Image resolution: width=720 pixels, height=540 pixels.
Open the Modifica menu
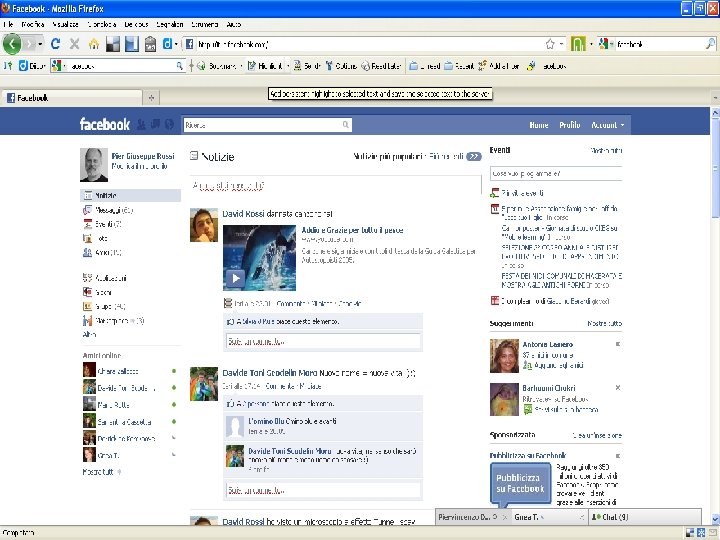point(33,24)
